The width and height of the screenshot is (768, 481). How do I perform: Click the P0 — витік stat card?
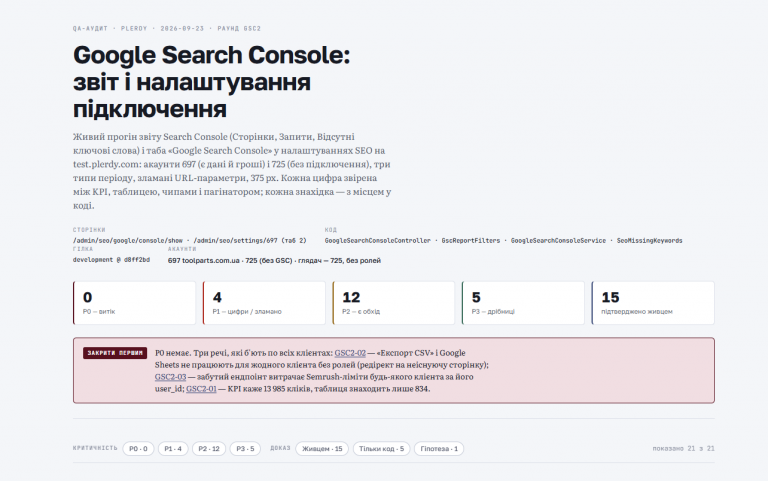click(x=134, y=303)
